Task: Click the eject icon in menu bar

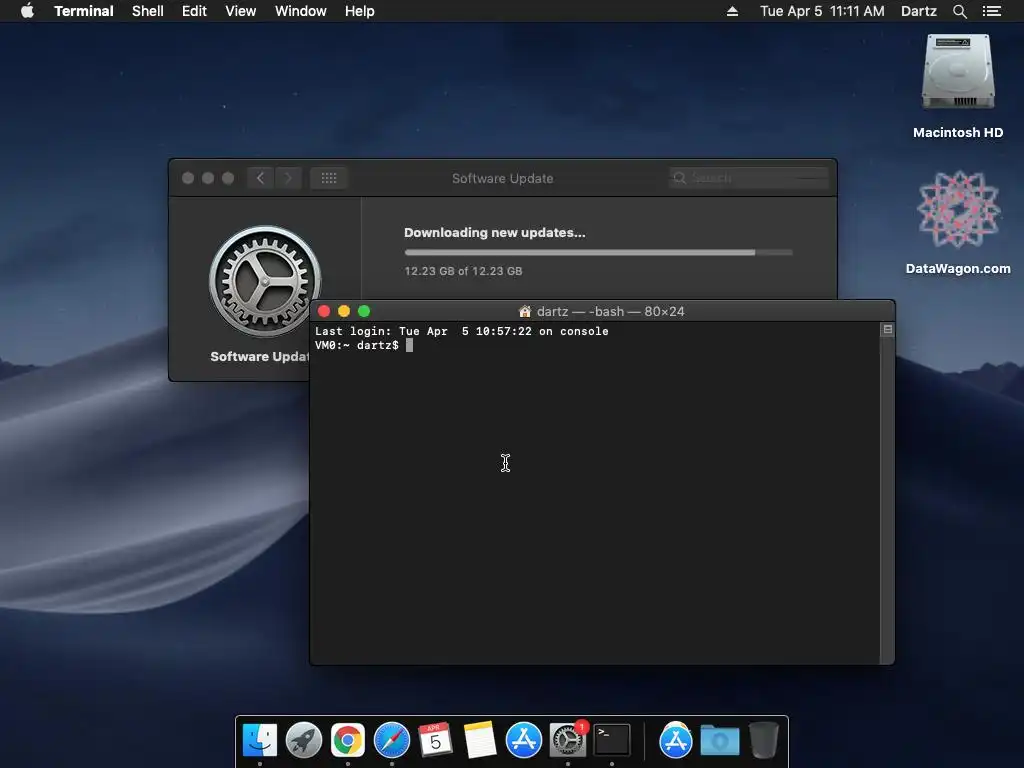Action: pos(732,11)
